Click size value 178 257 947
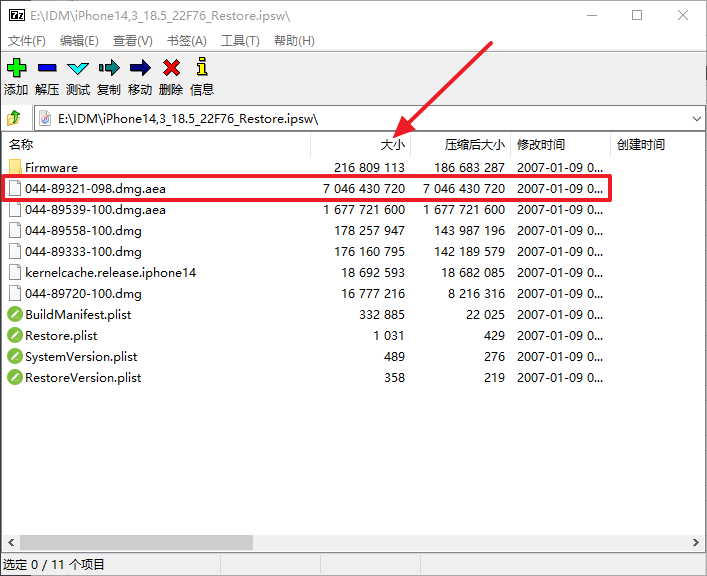 coord(369,230)
